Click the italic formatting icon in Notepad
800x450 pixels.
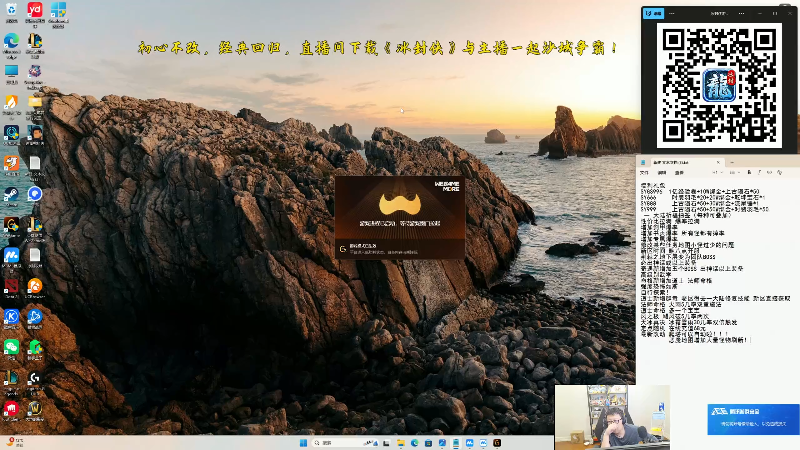pyautogui.click(x=759, y=172)
